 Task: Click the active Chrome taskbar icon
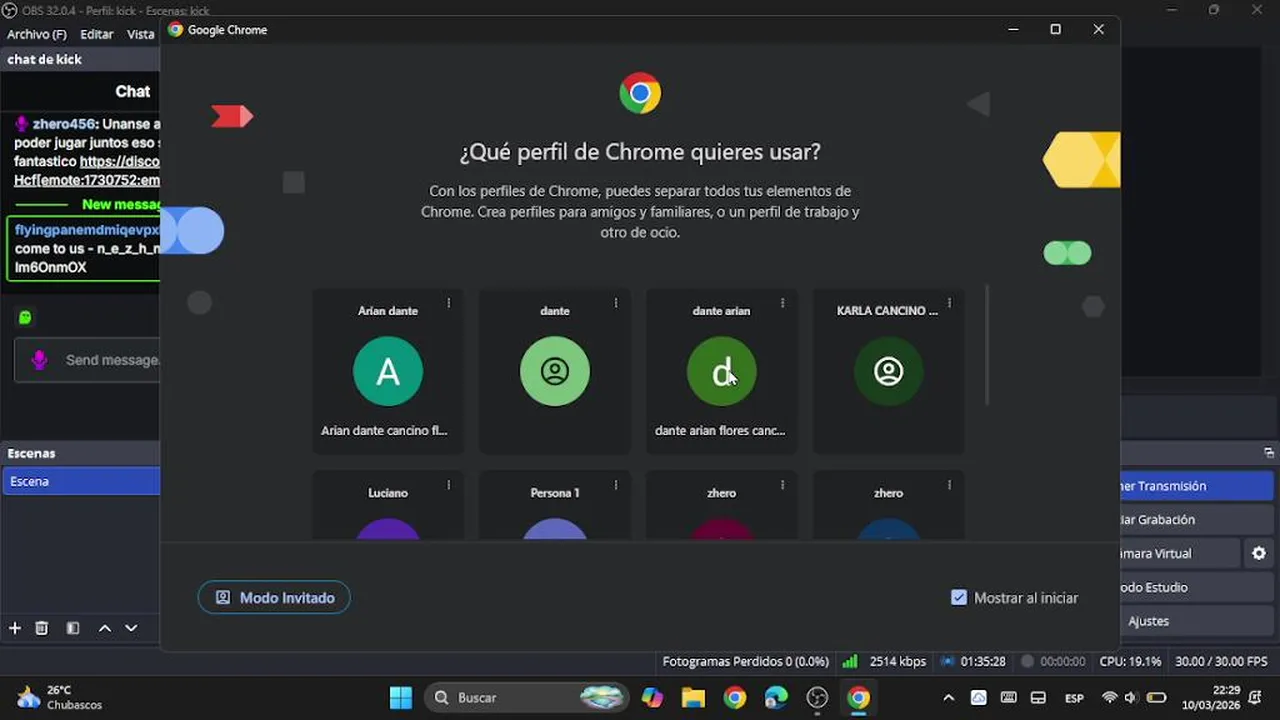[x=859, y=697]
